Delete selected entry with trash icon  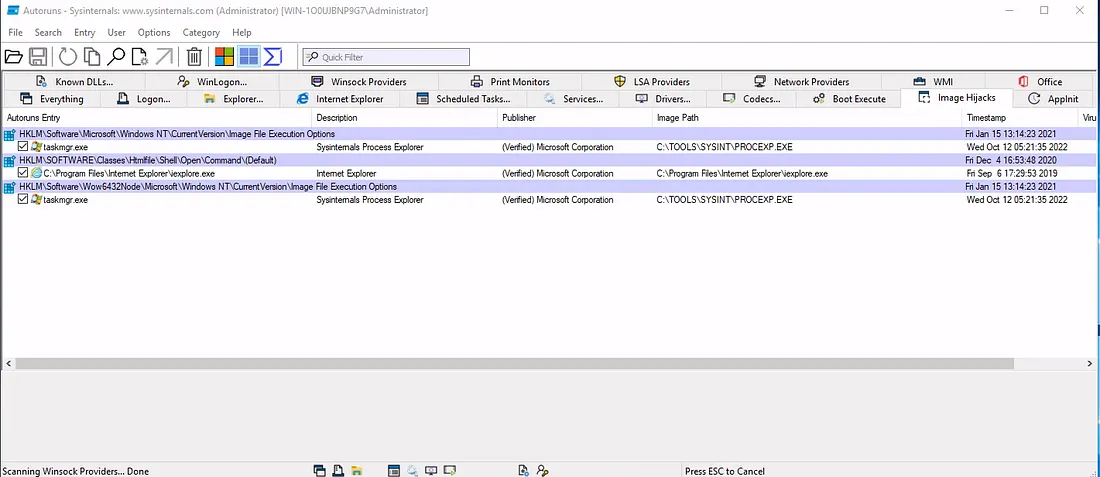coord(195,57)
